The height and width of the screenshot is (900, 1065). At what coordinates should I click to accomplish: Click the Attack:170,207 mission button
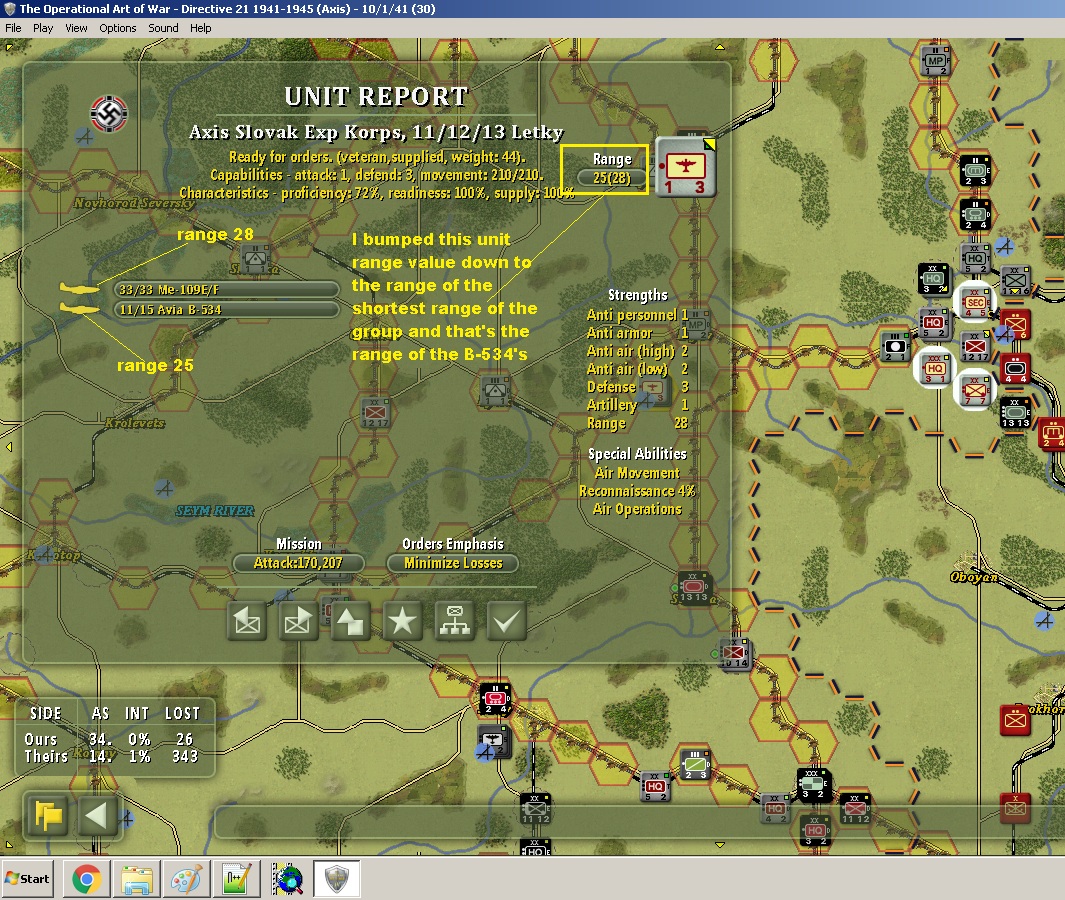(x=298, y=563)
